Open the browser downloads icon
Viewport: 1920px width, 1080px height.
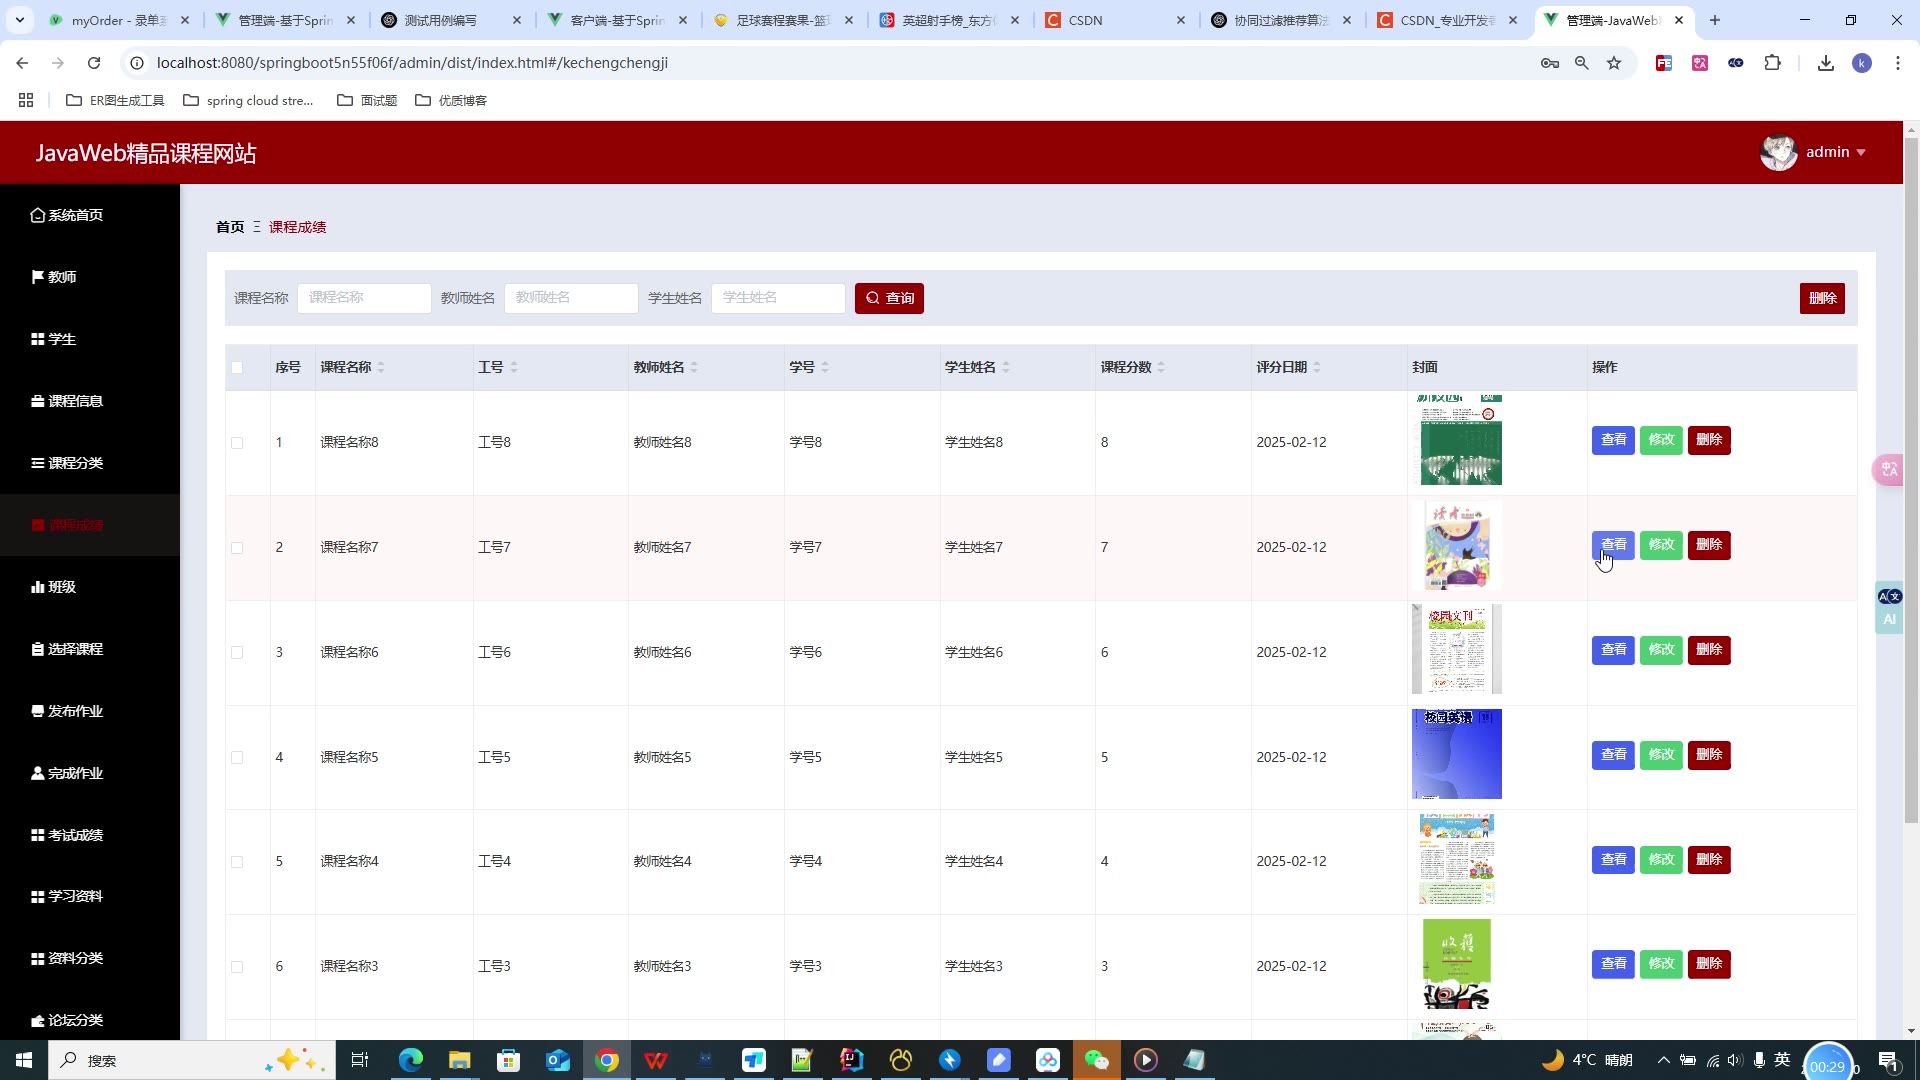pyautogui.click(x=1825, y=63)
